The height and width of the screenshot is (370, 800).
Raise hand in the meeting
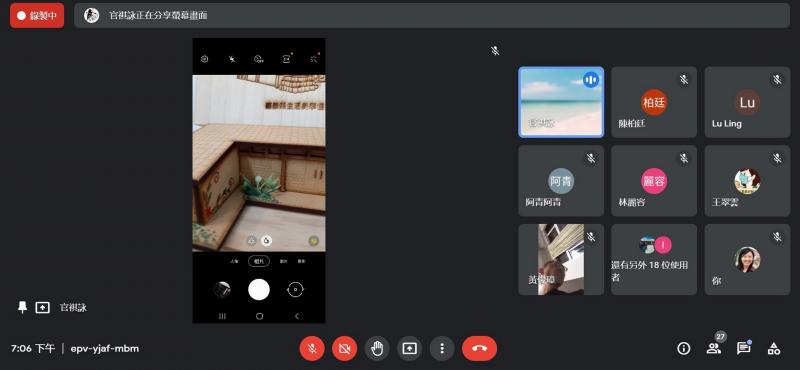377,349
